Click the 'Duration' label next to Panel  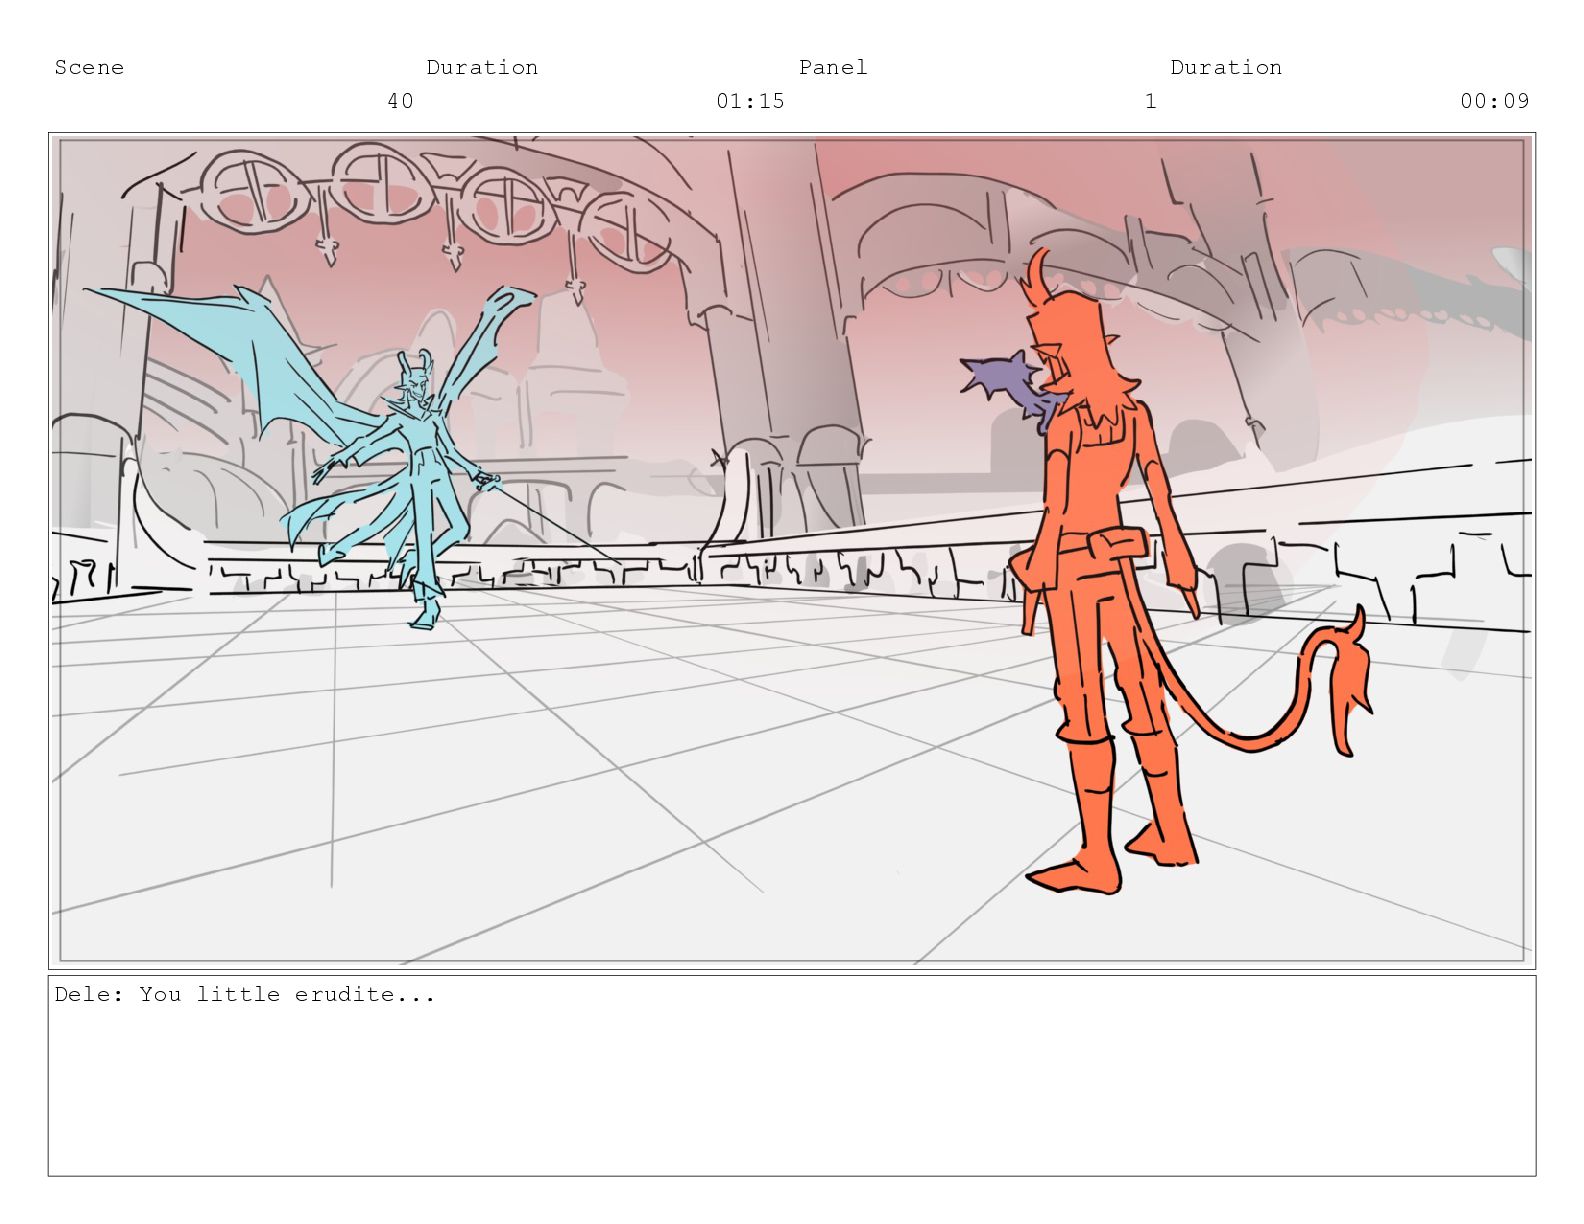pos(1226,68)
